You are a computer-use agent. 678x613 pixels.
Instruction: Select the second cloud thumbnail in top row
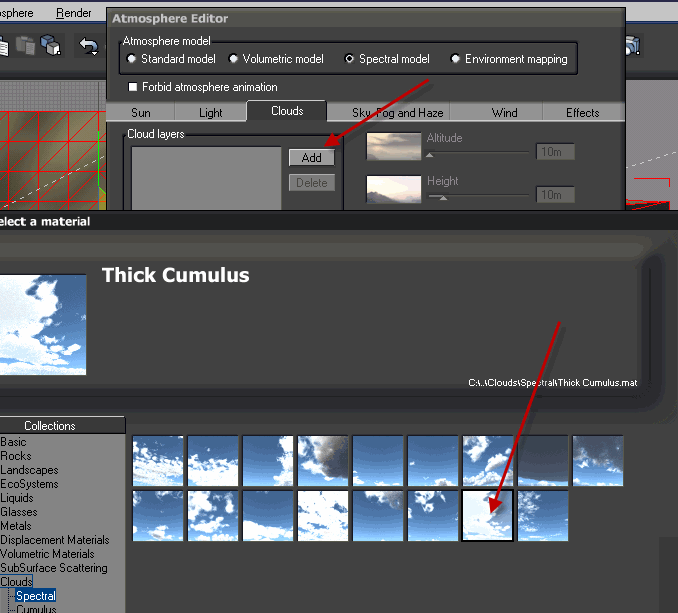pos(213,461)
